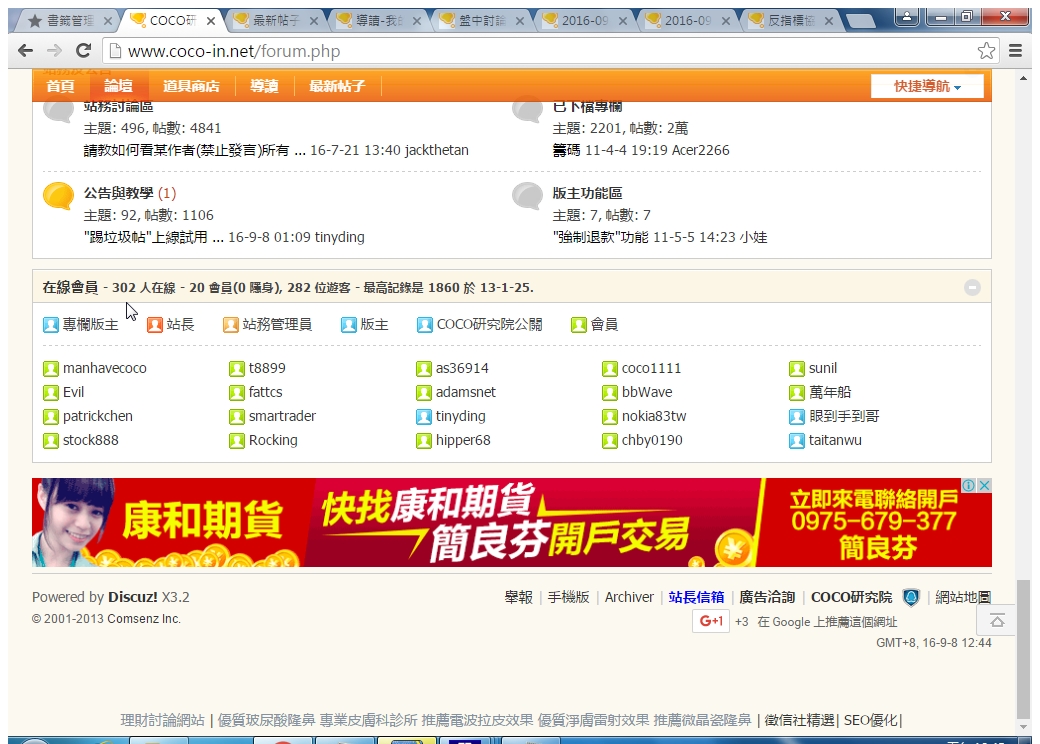
Task: Open the Archiver footer link
Action: click(x=629, y=597)
